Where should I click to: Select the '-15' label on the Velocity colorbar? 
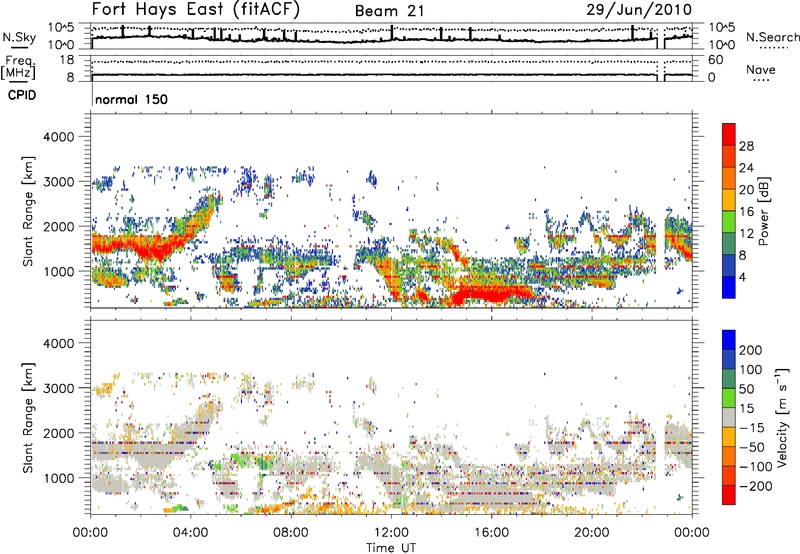(752, 428)
